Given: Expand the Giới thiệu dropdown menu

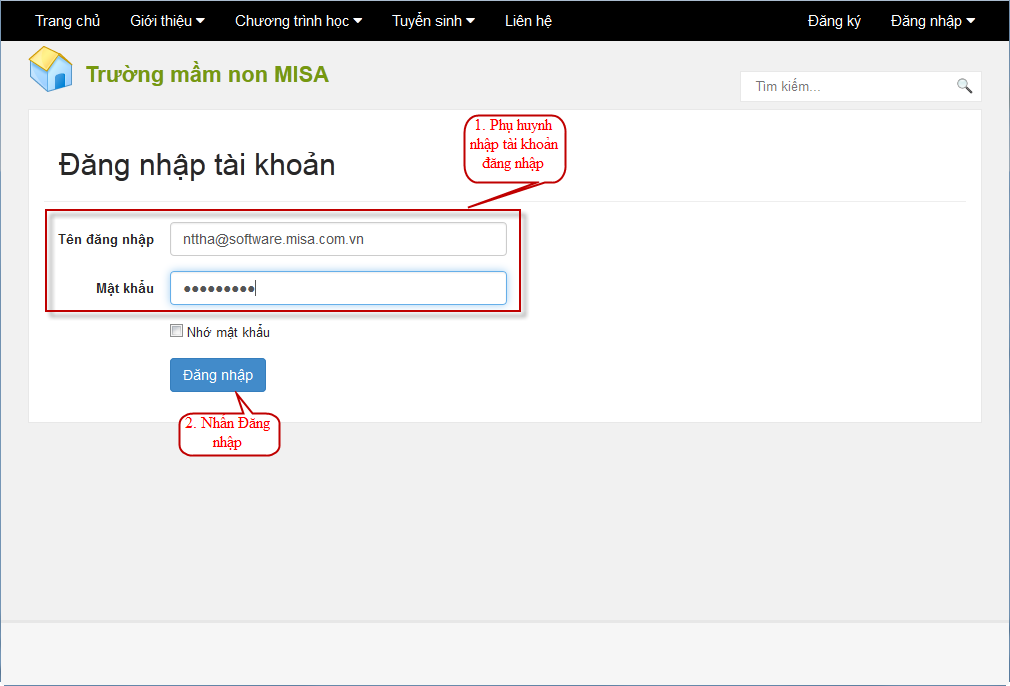Looking at the screenshot, I should click(x=167, y=21).
